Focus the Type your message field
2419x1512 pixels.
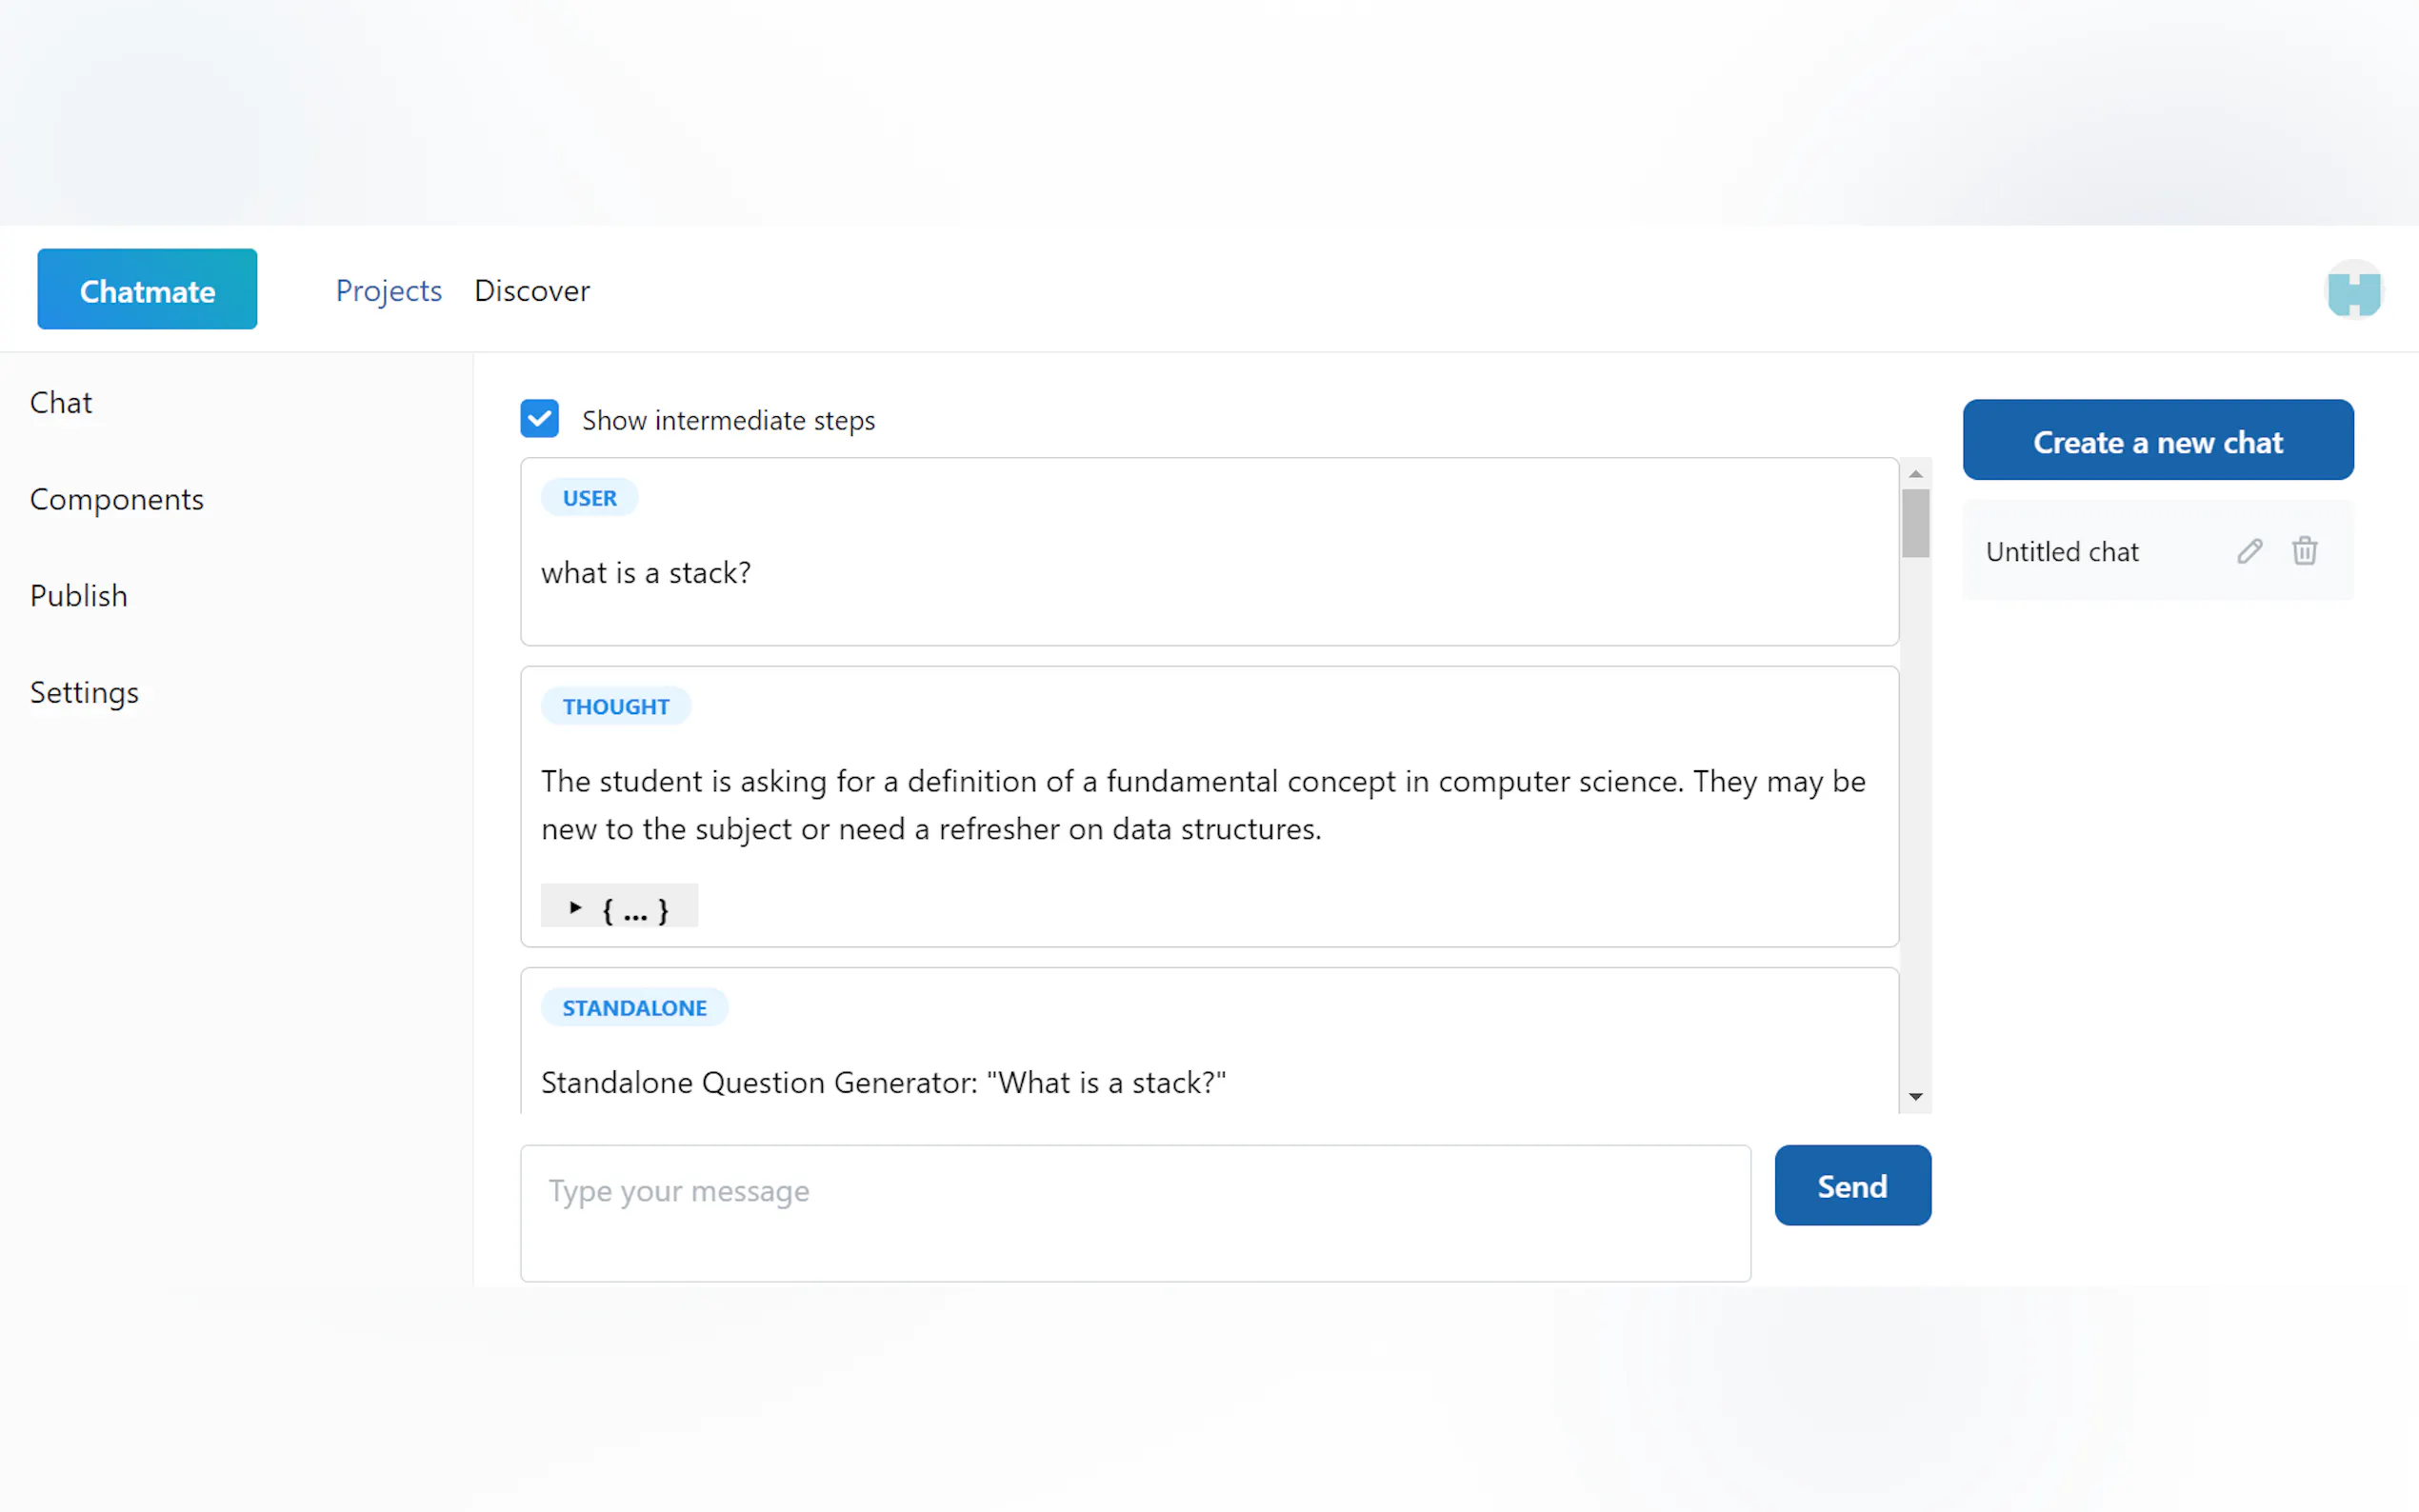(1135, 1212)
